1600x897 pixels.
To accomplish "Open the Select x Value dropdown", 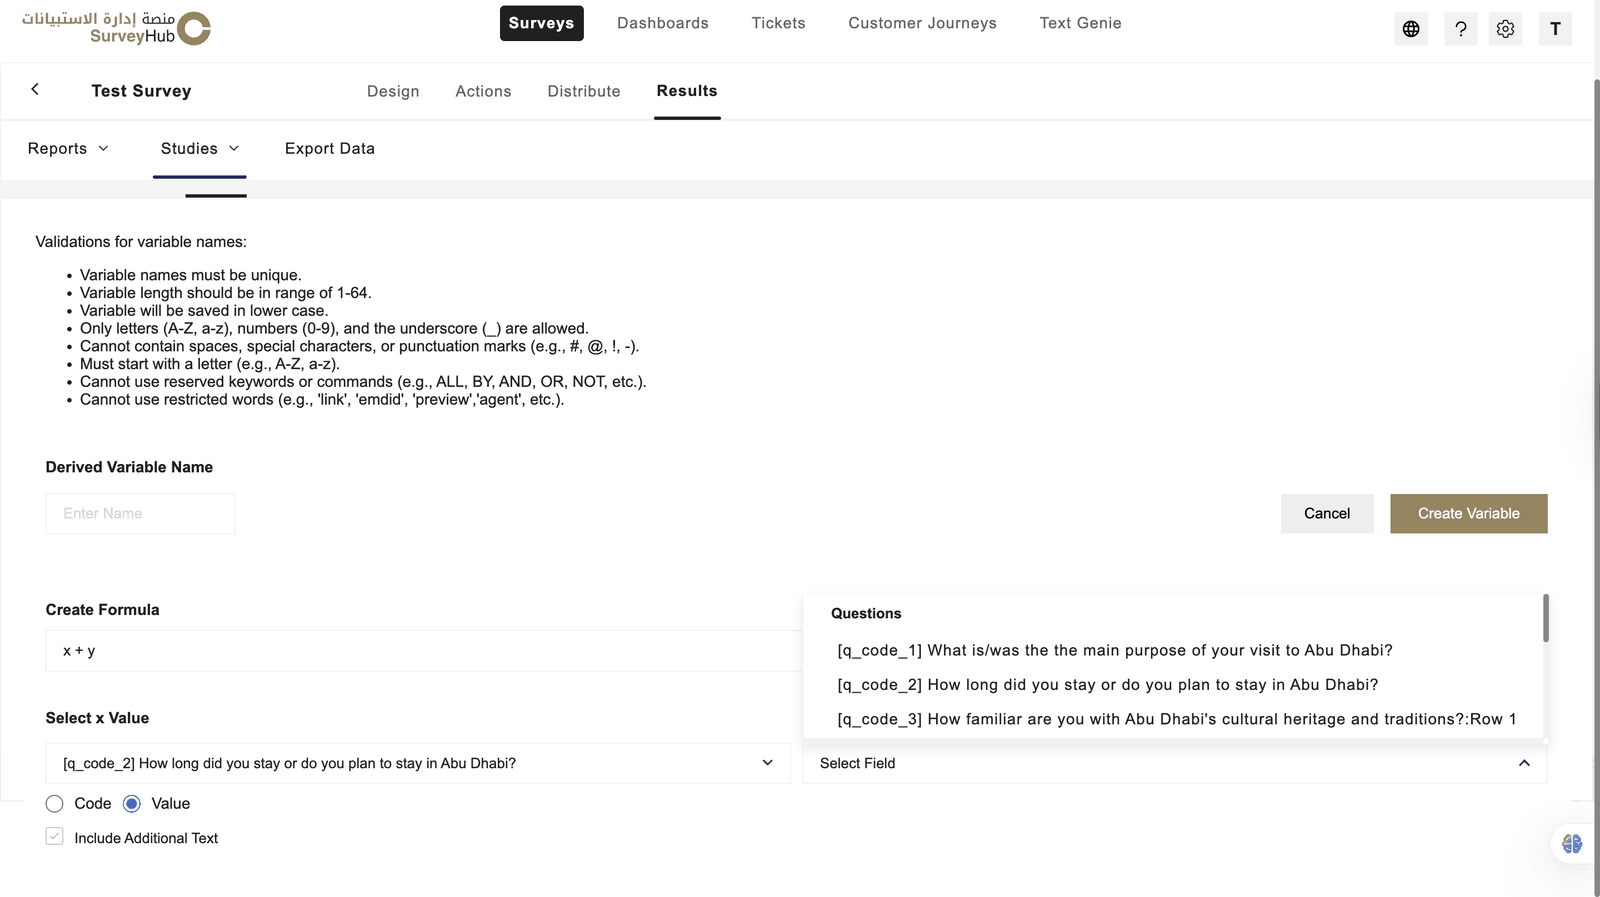I will pyautogui.click(x=418, y=763).
